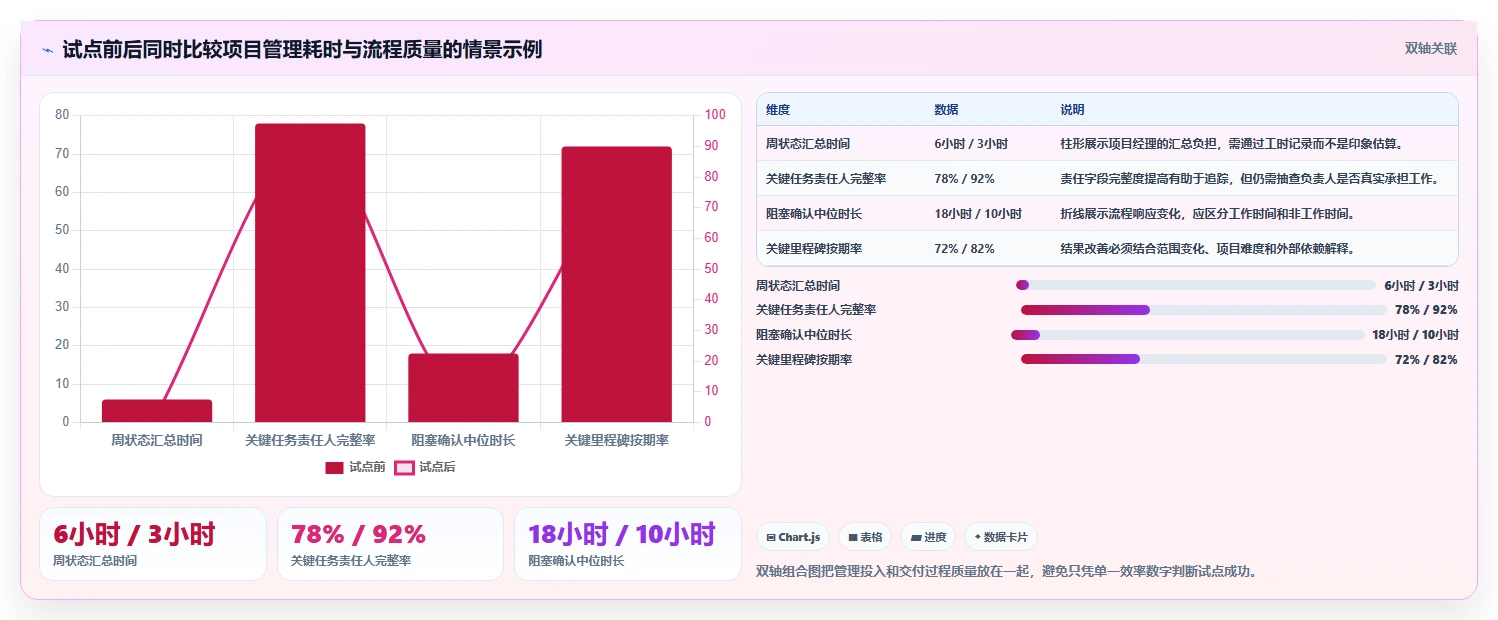
Task: Click the 说明 column header
Action: coord(1254,109)
